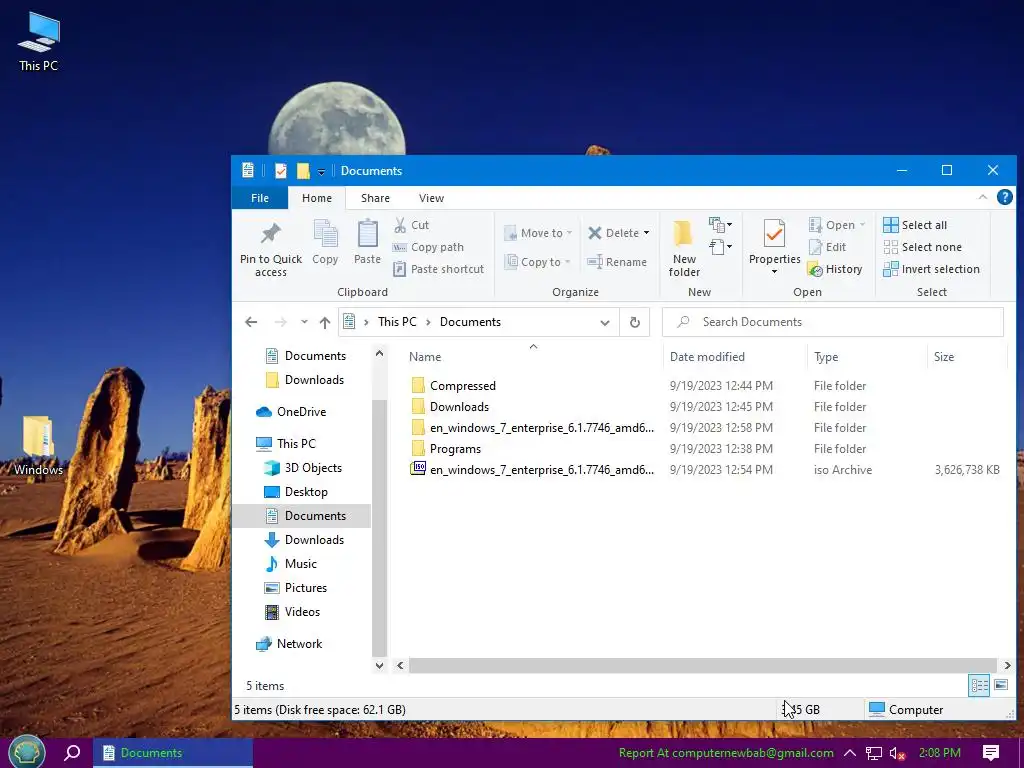1024x768 pixels.
Task: Open the File menu tab
Action: click(260, 198)
